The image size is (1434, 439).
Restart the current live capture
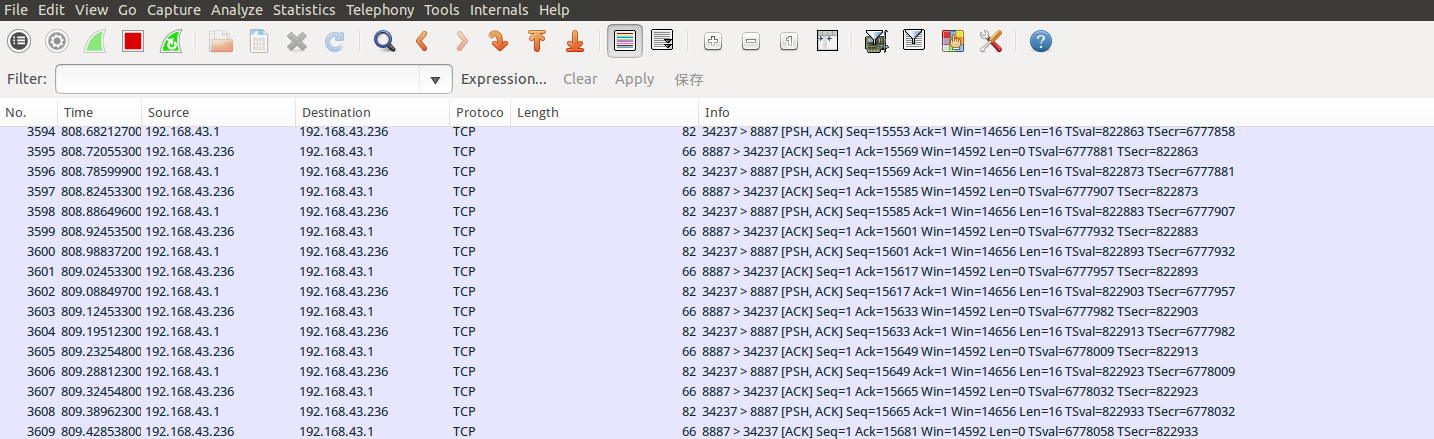tap(171, 41)
